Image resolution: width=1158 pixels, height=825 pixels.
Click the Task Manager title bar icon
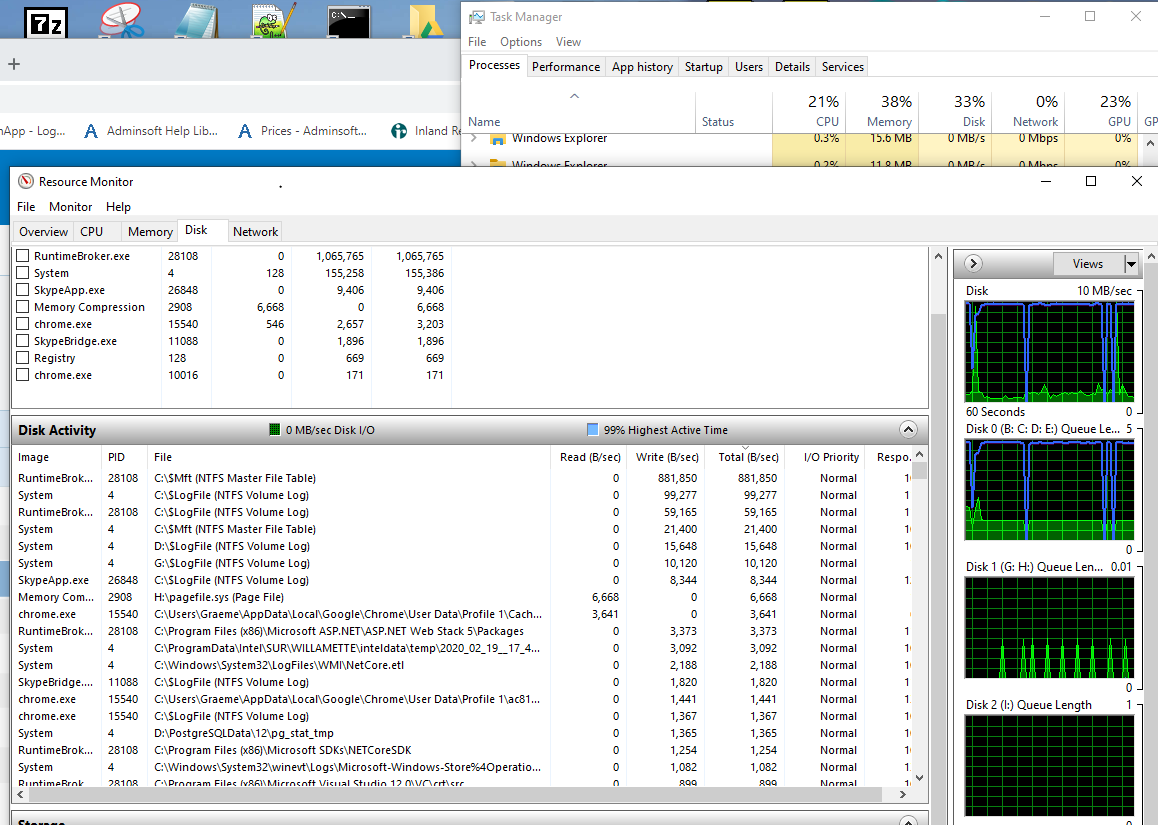[477, 16]
